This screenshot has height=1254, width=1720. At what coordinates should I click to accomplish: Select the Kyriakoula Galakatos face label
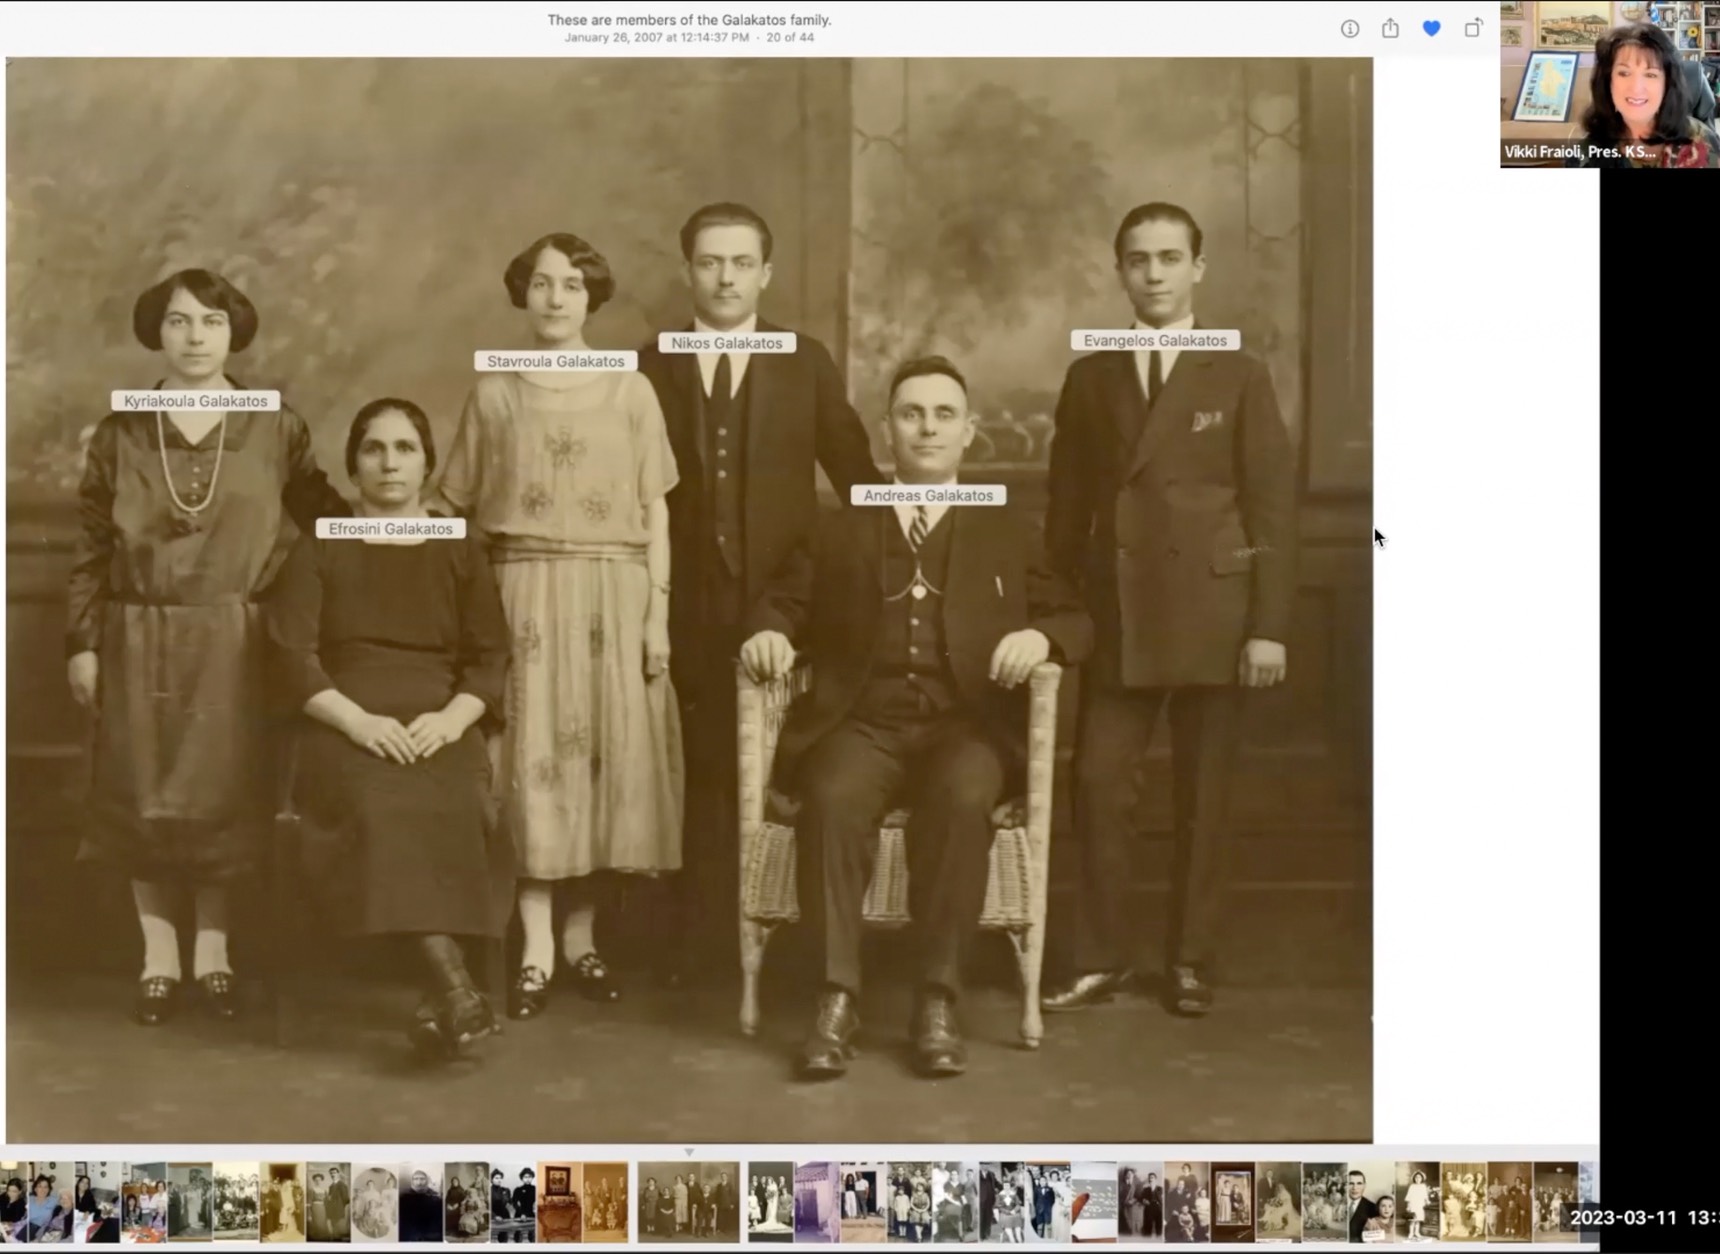click(195, 401)
